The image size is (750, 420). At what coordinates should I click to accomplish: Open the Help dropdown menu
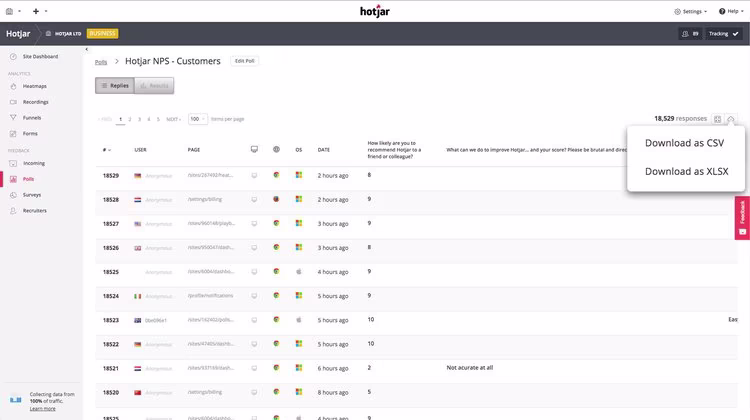point(731,11)
